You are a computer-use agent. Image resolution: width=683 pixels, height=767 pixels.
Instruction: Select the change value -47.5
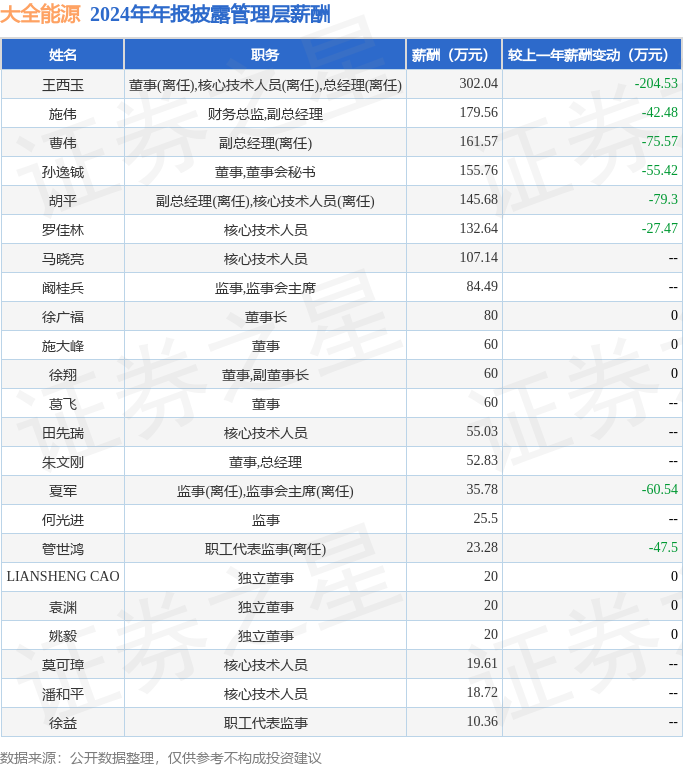(663, 547)
